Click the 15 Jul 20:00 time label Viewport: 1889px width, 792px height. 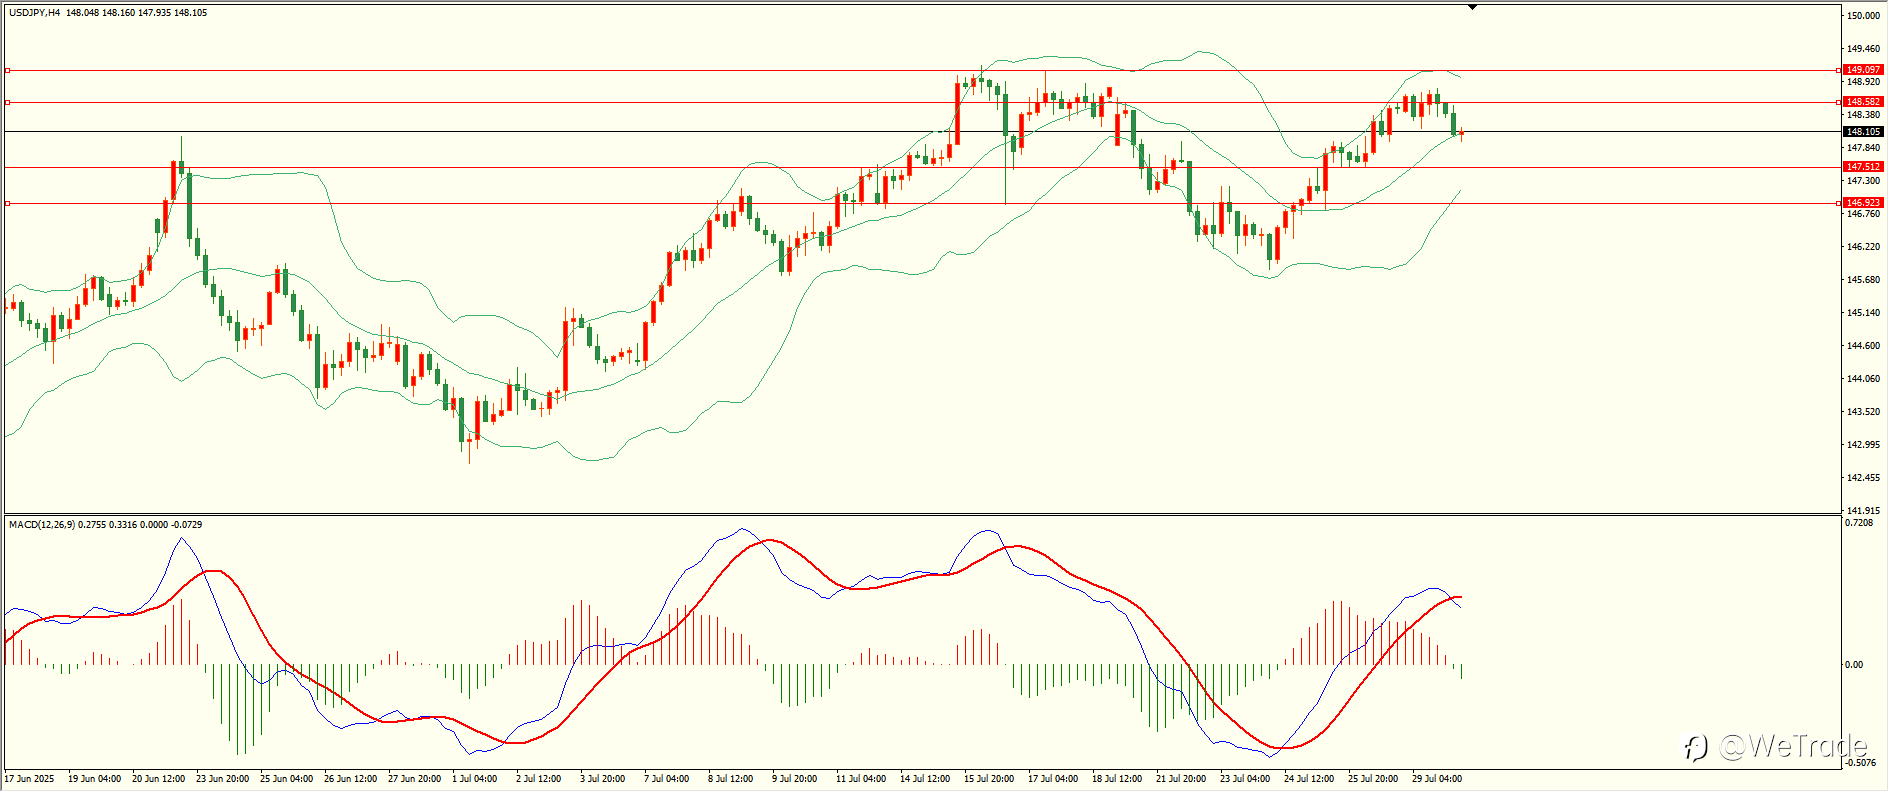[x=989, y=778]
